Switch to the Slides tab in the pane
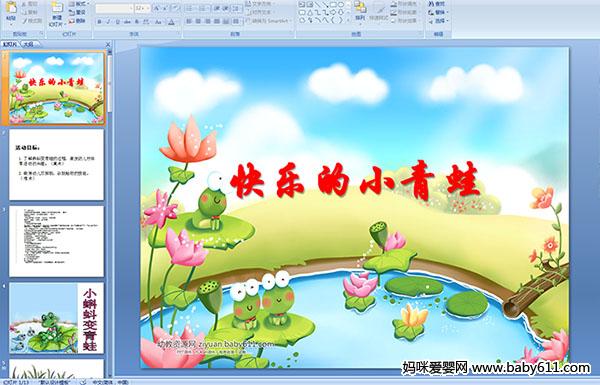This screenshot has width=600, height=385. (10, 44)
